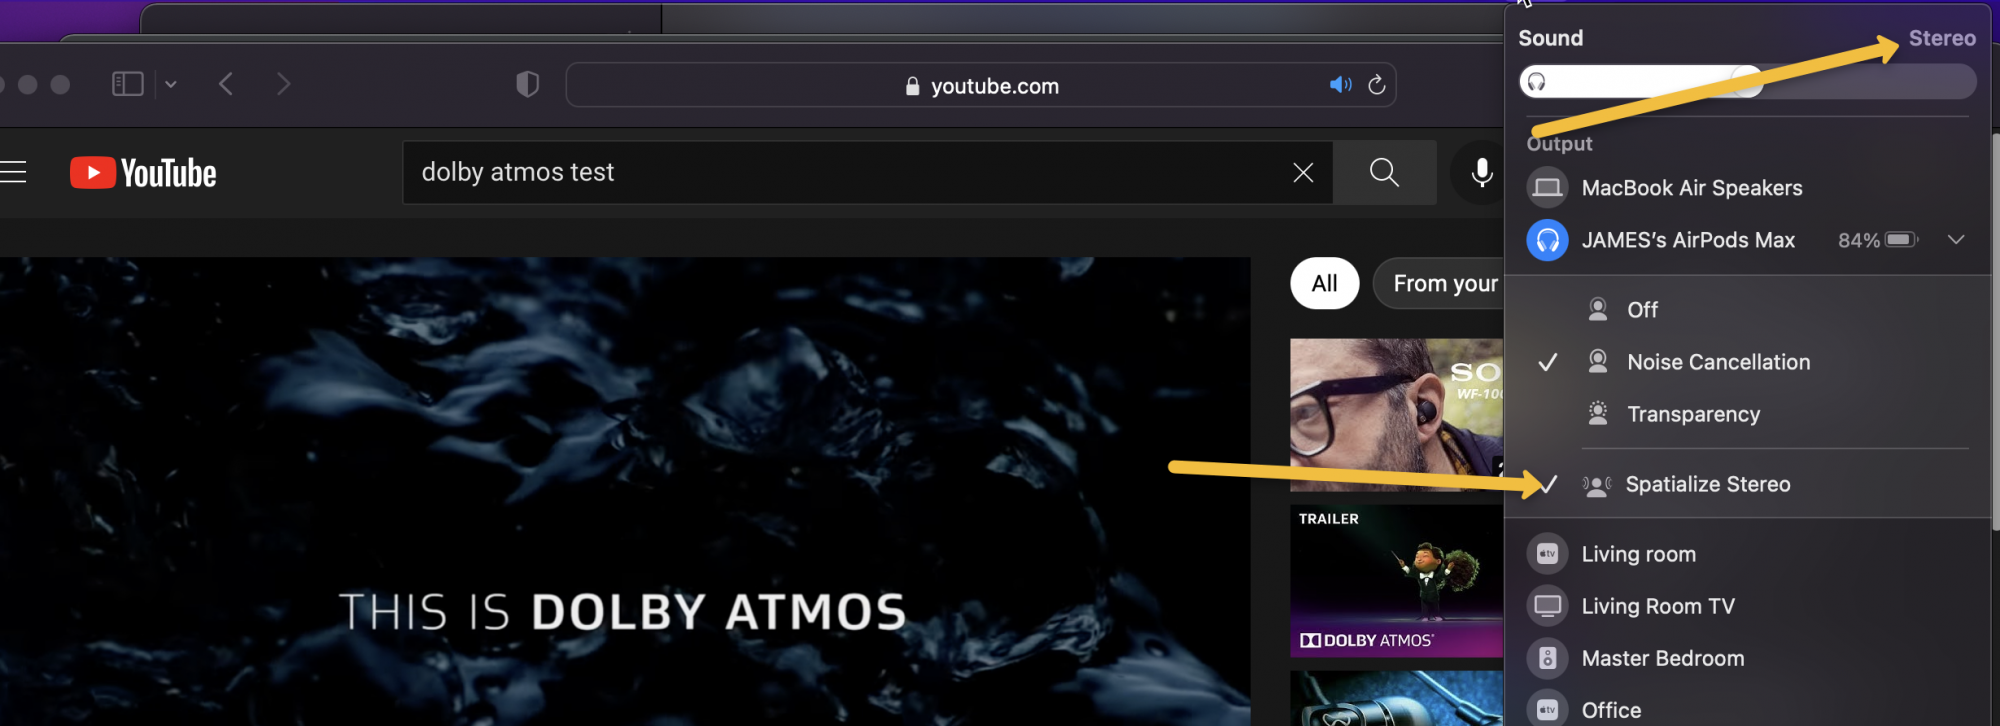Viewport: 2000px width, 726px height.
Task: Open the earbuds review video thumbnail
Action: pyautogui.click(x=1396, y=414)
